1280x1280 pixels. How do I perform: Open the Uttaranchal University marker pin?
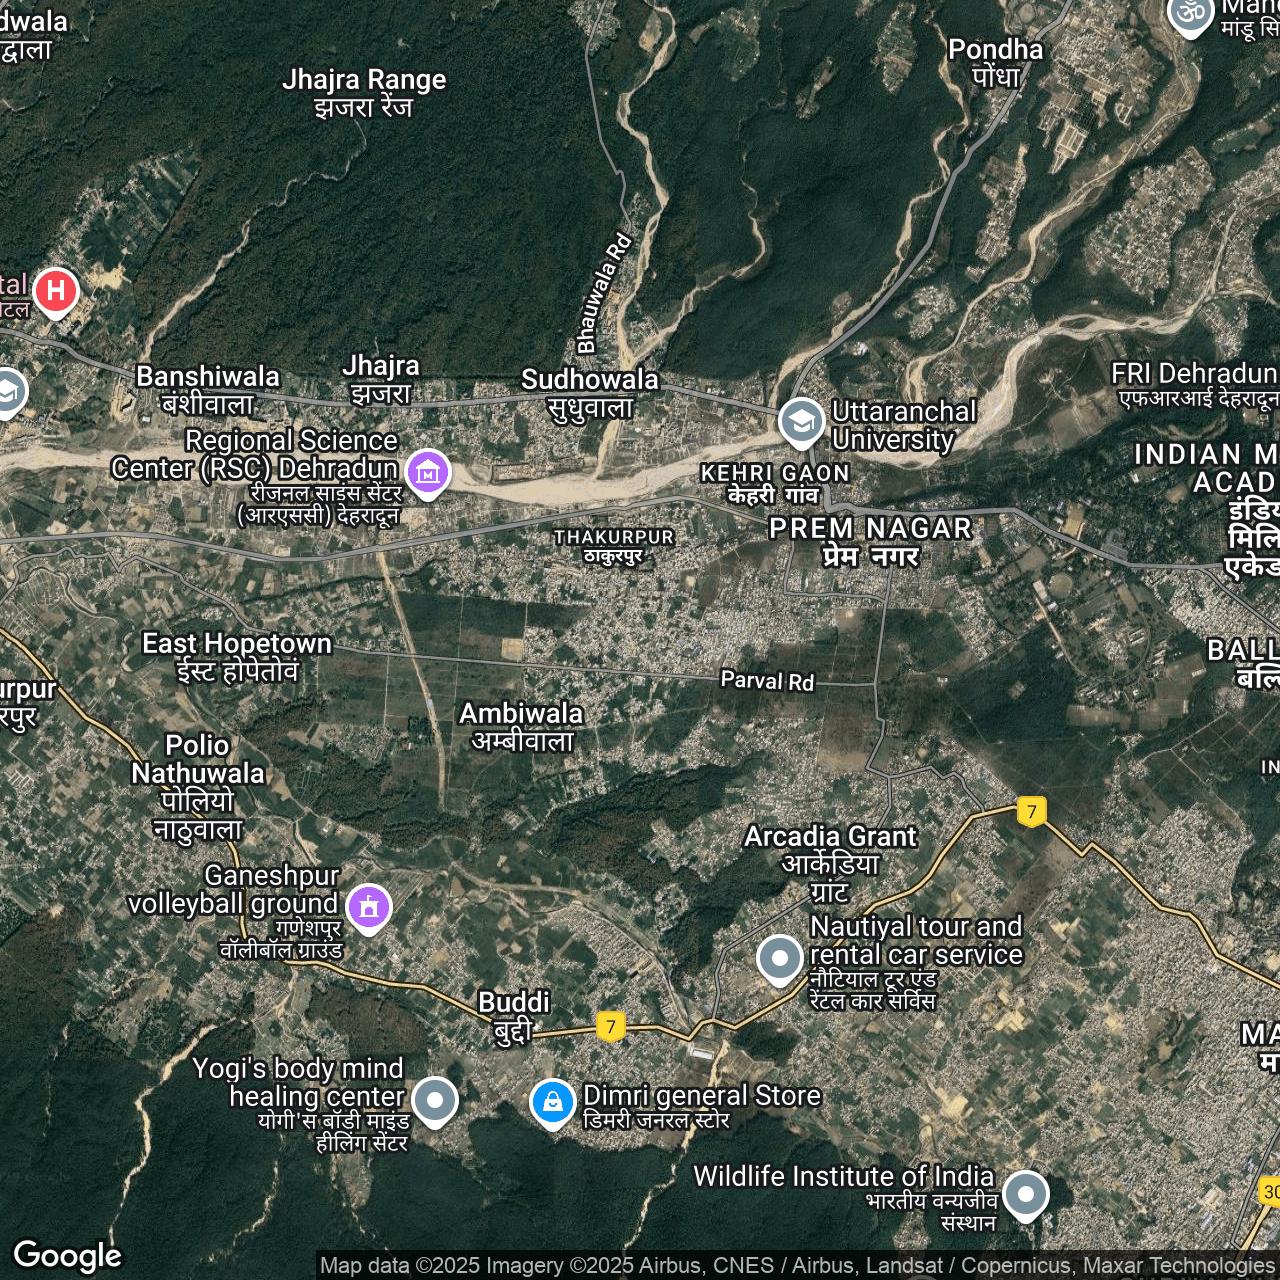click(801, 422)
